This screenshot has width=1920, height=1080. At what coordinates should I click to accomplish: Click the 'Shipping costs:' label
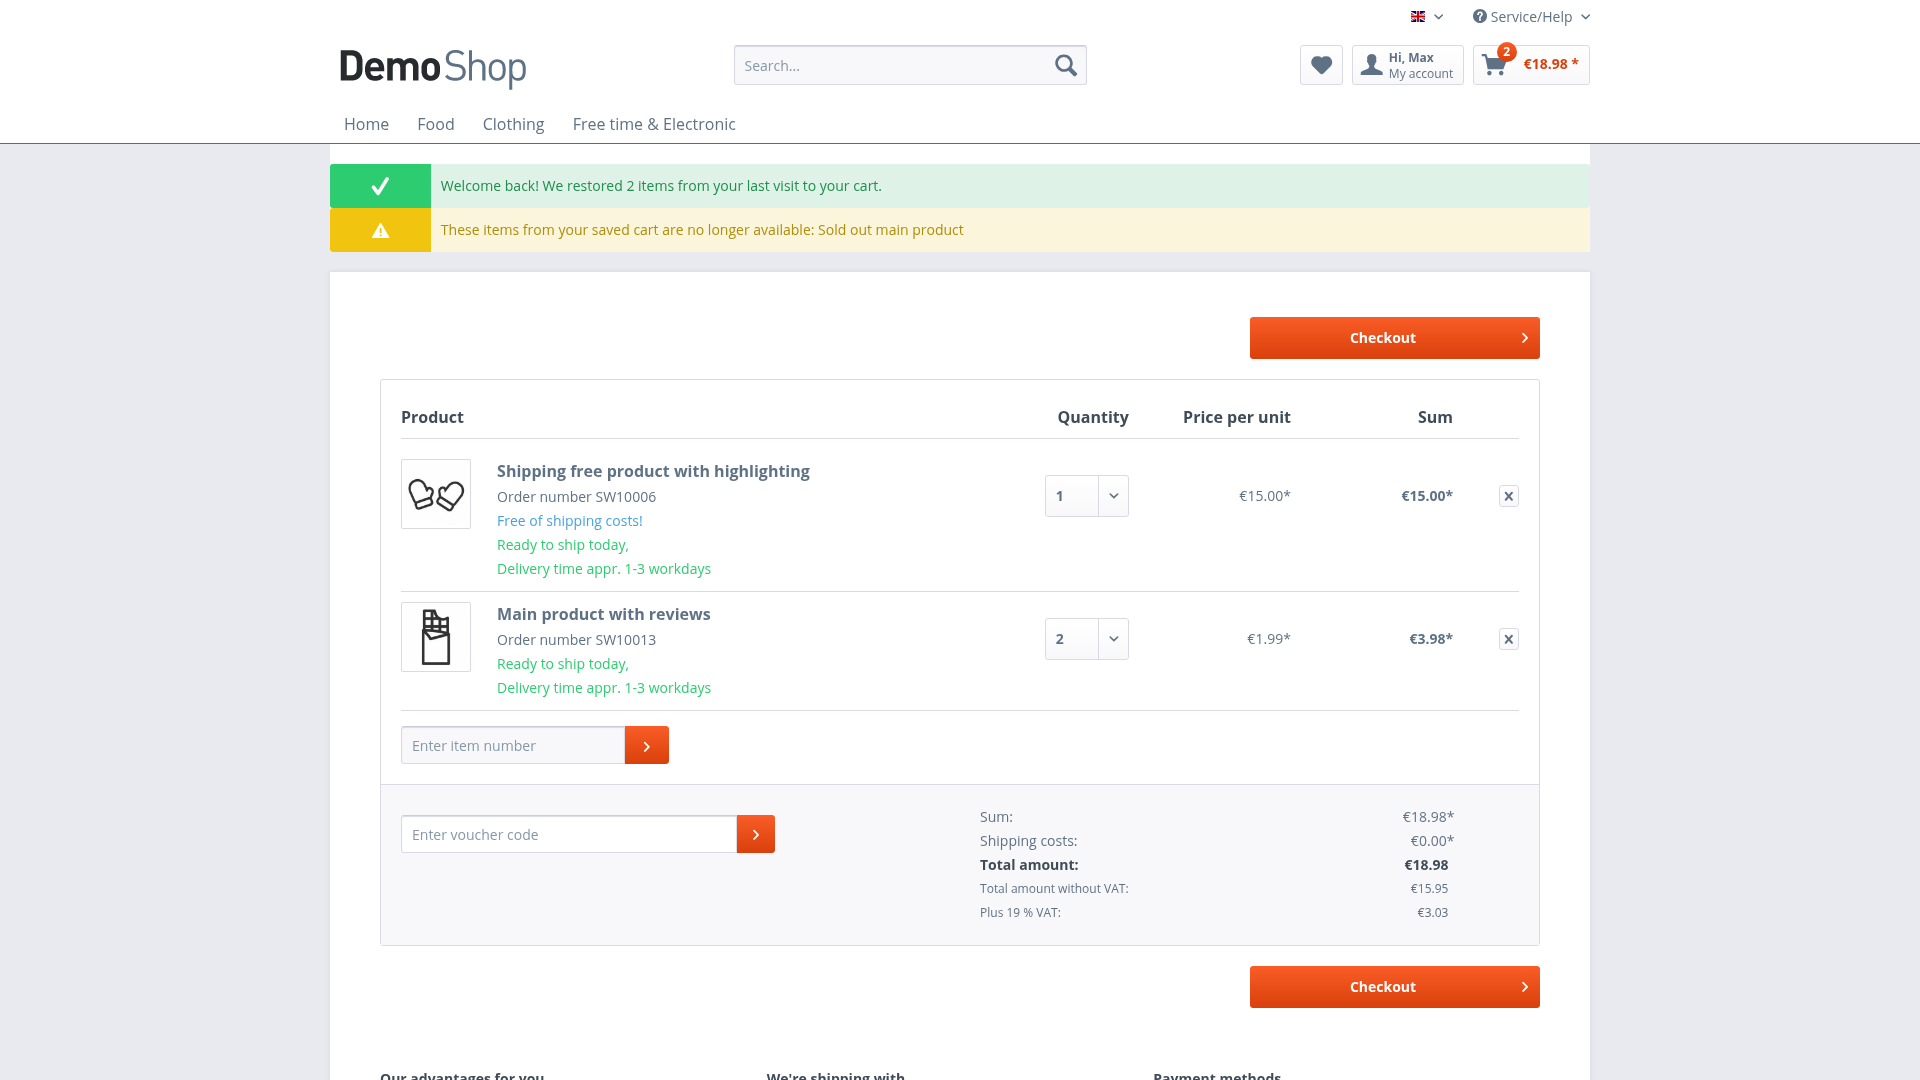coord(1028,841)
